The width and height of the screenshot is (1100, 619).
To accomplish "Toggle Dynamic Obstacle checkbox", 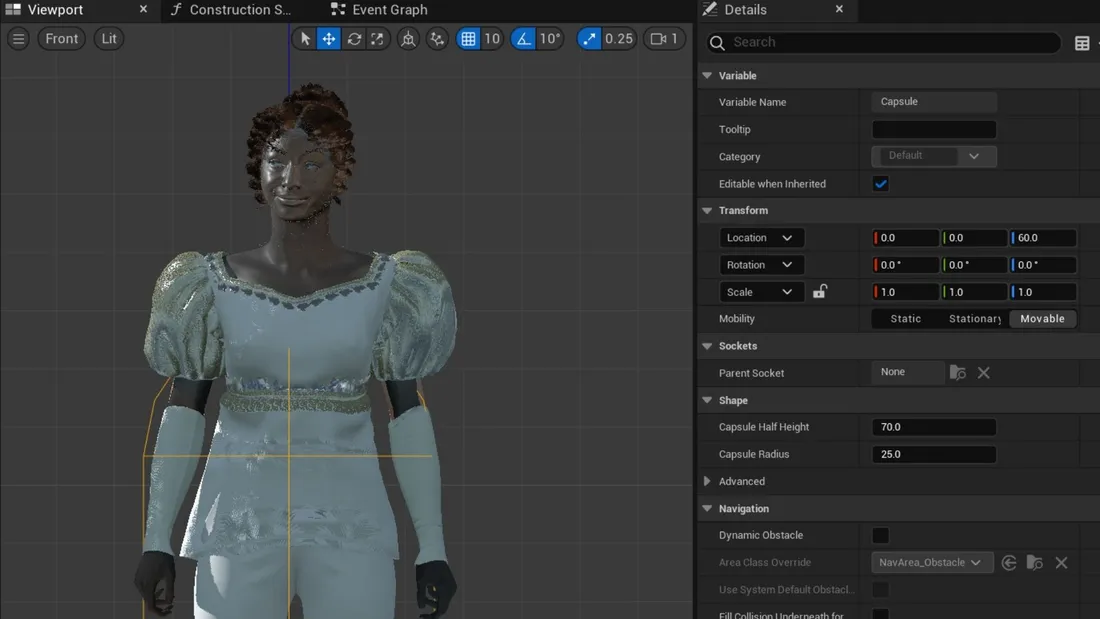I will coord(880,535).
